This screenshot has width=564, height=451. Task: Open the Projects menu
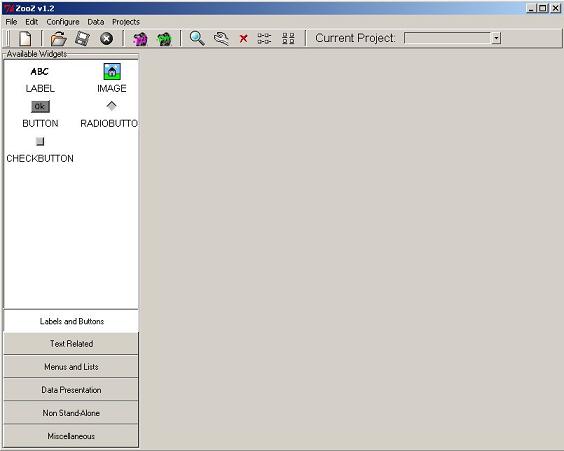pos(126,22)
